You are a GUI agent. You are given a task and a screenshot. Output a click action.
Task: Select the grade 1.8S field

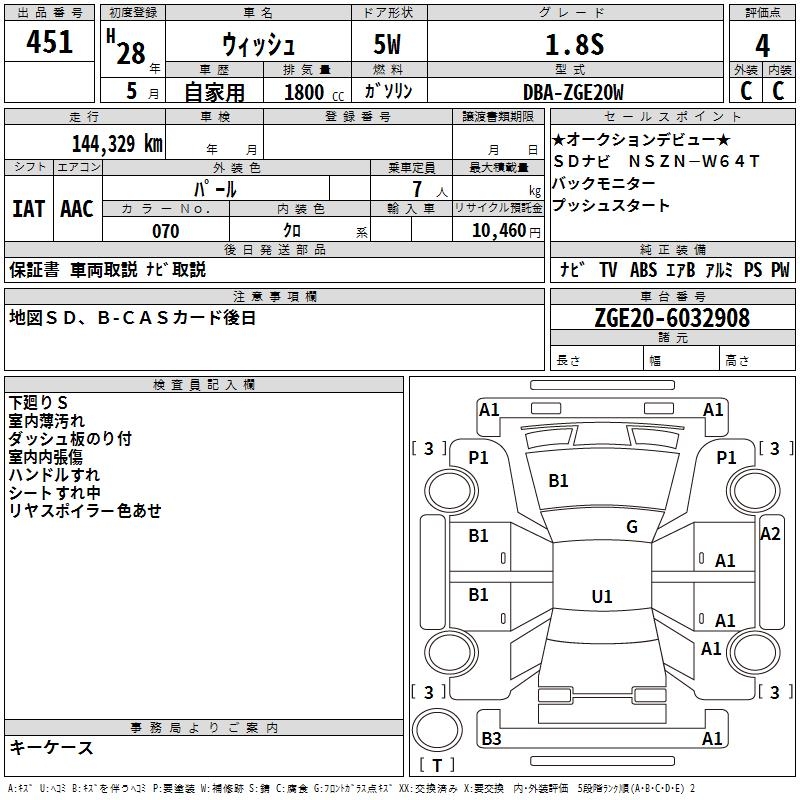pyautogui.click(x=573, y=44)
